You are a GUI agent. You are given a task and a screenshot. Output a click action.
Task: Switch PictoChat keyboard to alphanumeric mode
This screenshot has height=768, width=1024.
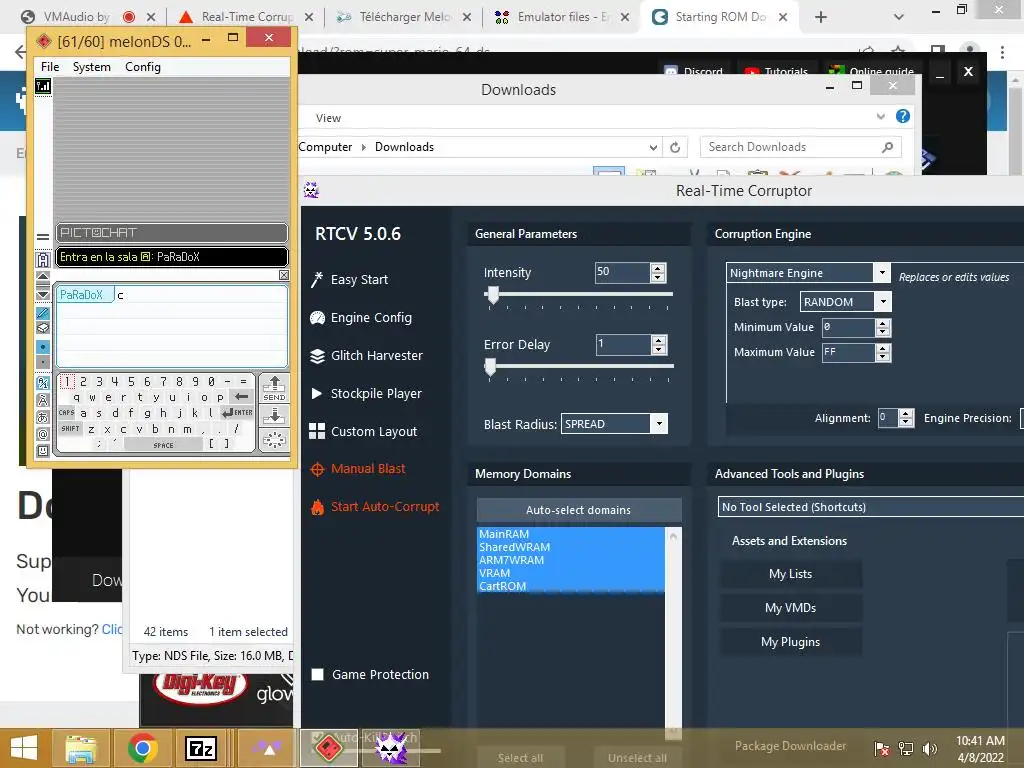pyautogui.click(x=43, y=383)
